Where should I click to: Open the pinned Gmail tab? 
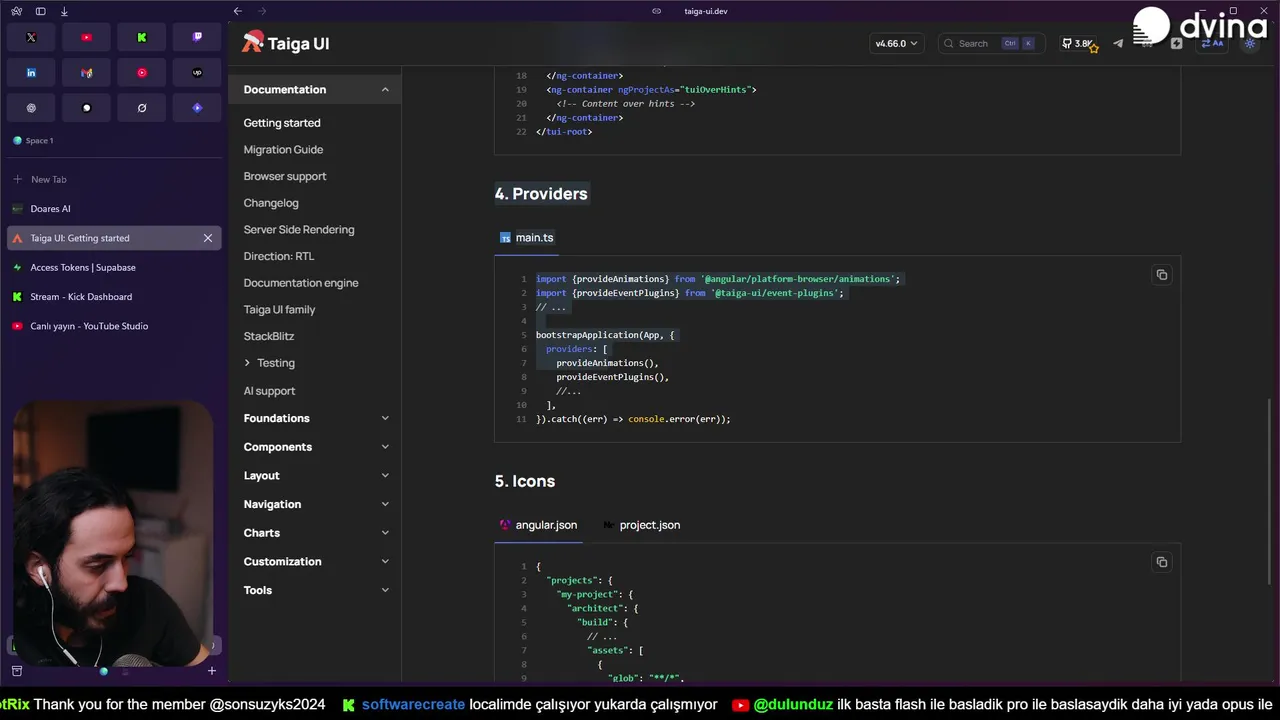pyautogui.click(x=86, y=73)
